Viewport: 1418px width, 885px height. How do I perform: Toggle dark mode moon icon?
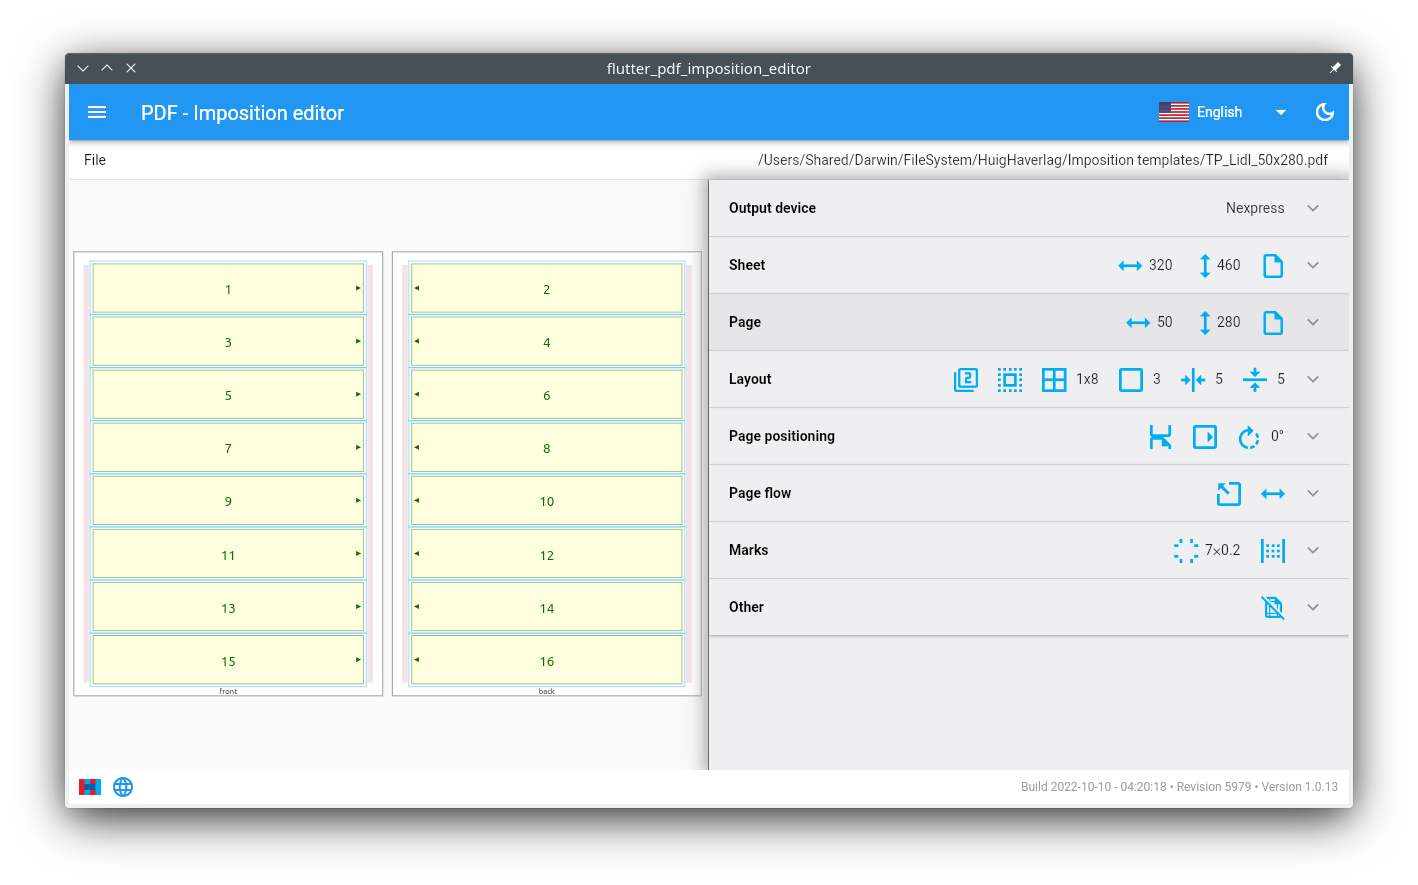click(1324, 113)
